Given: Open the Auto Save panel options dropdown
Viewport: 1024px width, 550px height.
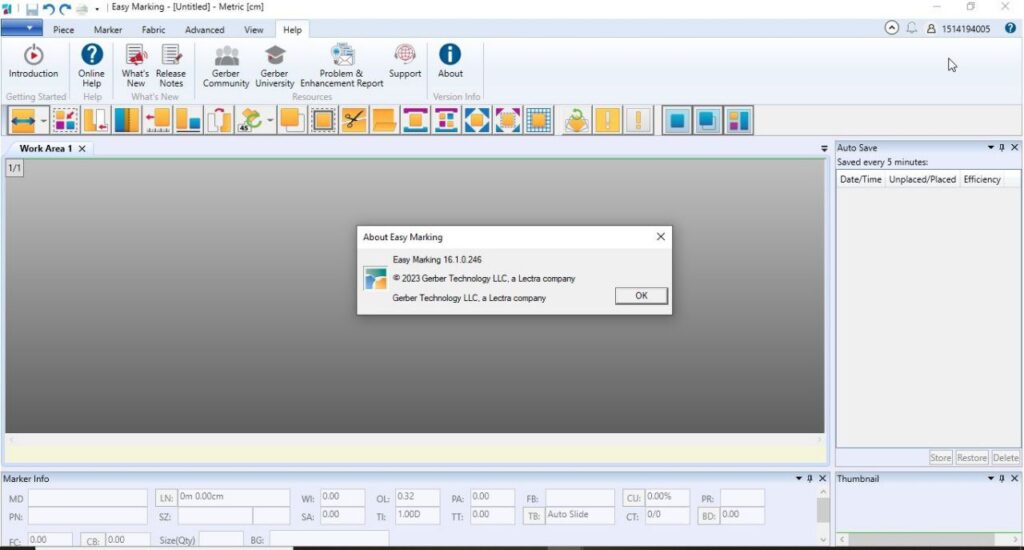Looking at the screenshot, I should point(990,148).
